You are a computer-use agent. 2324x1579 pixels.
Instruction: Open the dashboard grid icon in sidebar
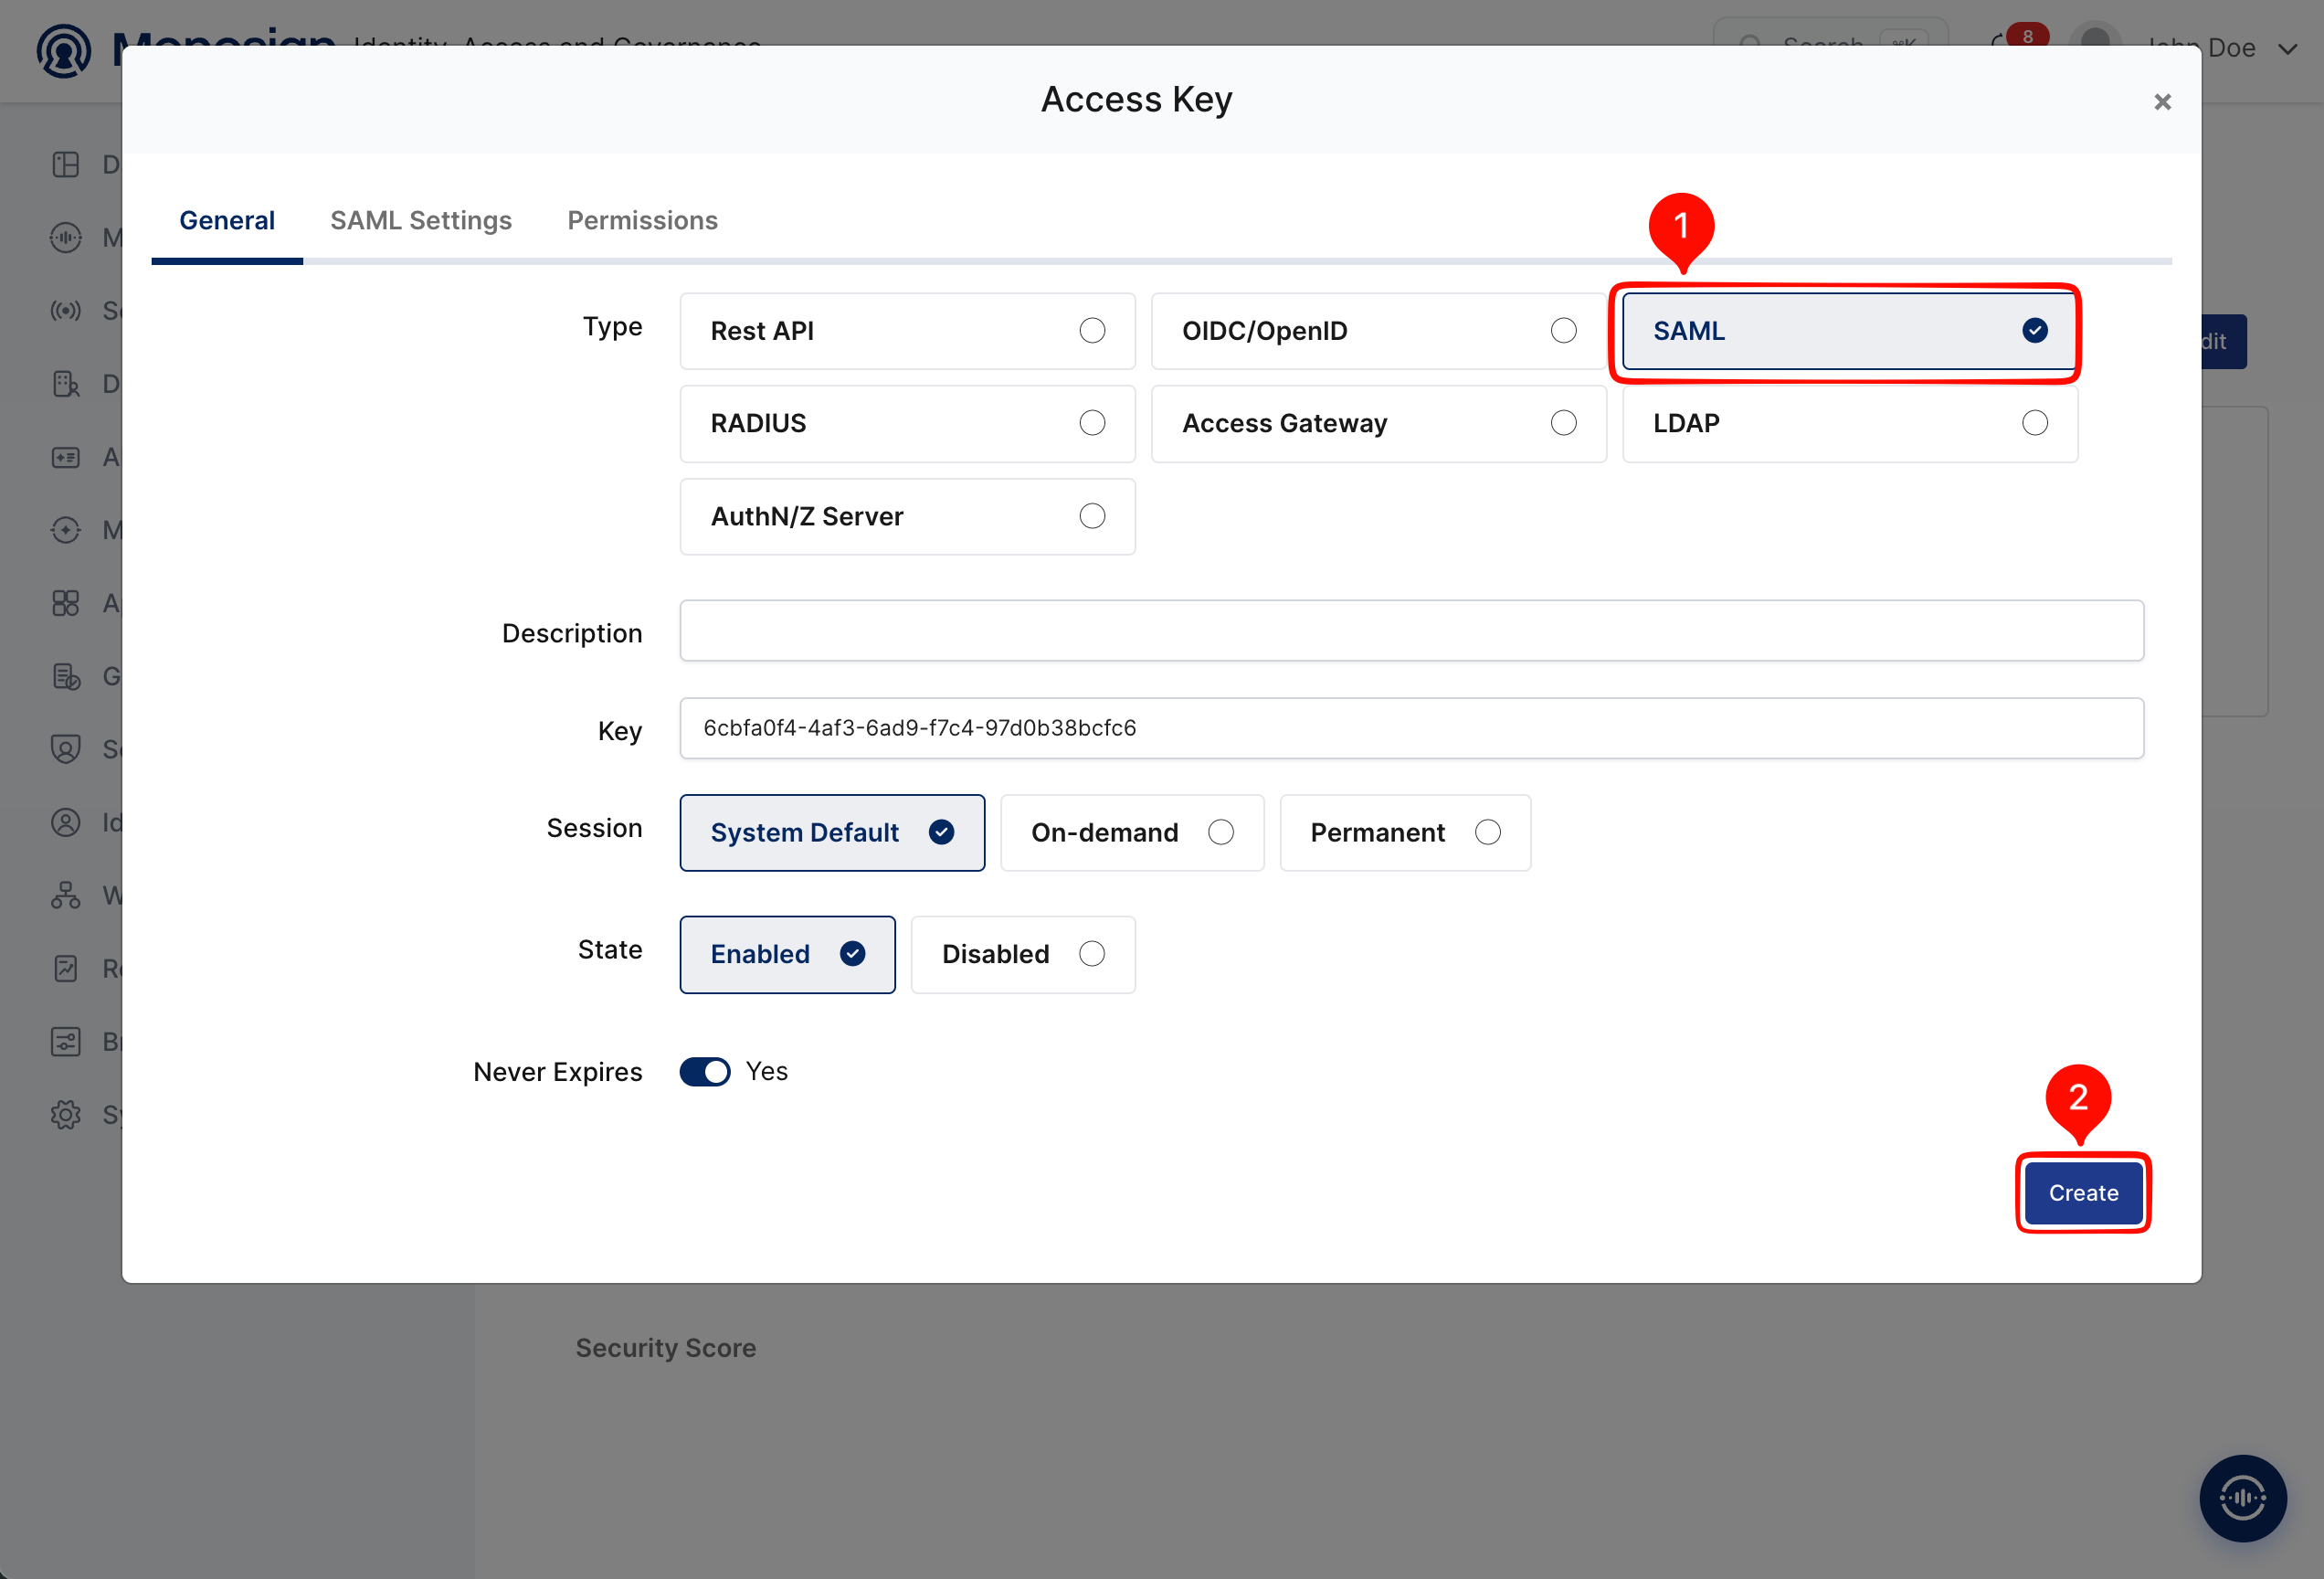(x=66, y=164)
